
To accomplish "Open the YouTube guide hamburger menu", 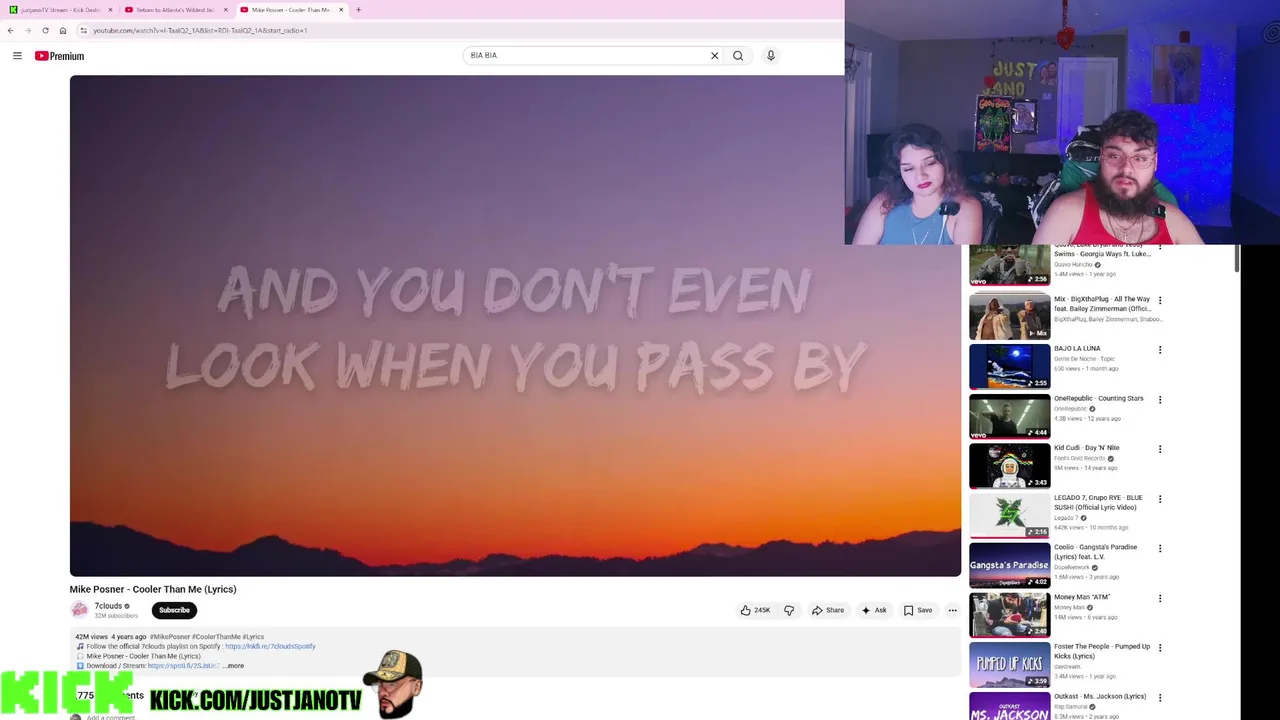I will (17, 56).
